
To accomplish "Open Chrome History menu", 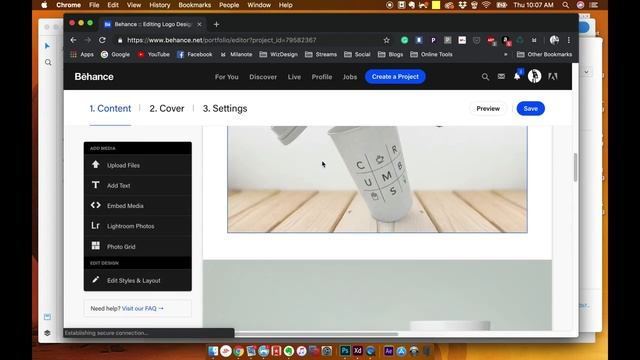I will pyautogui.click(x=159, y=5).
